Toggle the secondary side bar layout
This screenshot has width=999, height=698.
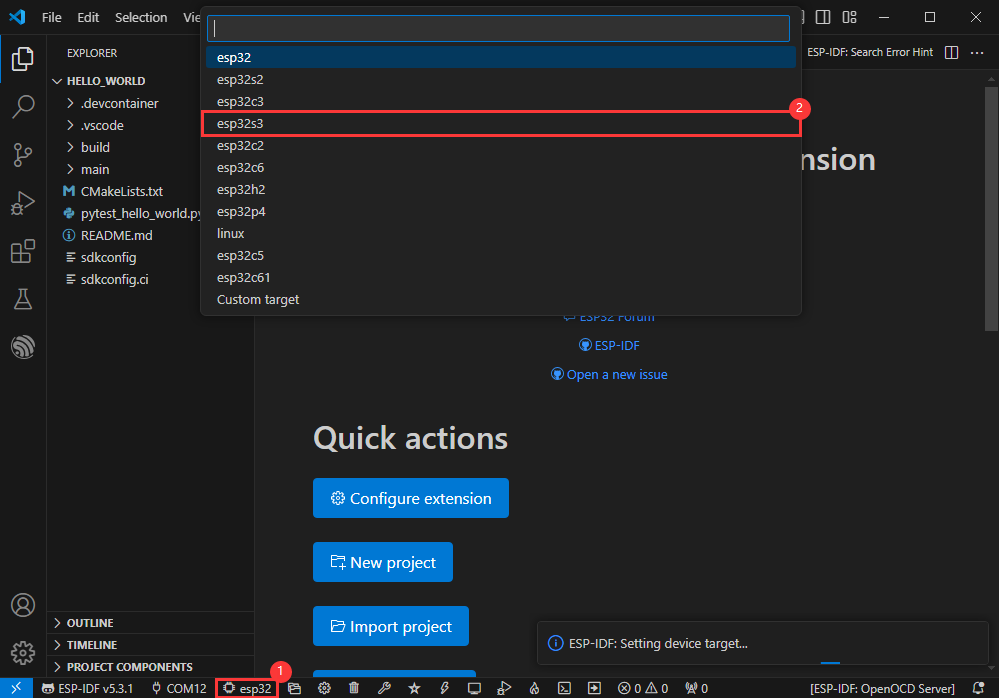pyautogui.click(x=823, y=17)
